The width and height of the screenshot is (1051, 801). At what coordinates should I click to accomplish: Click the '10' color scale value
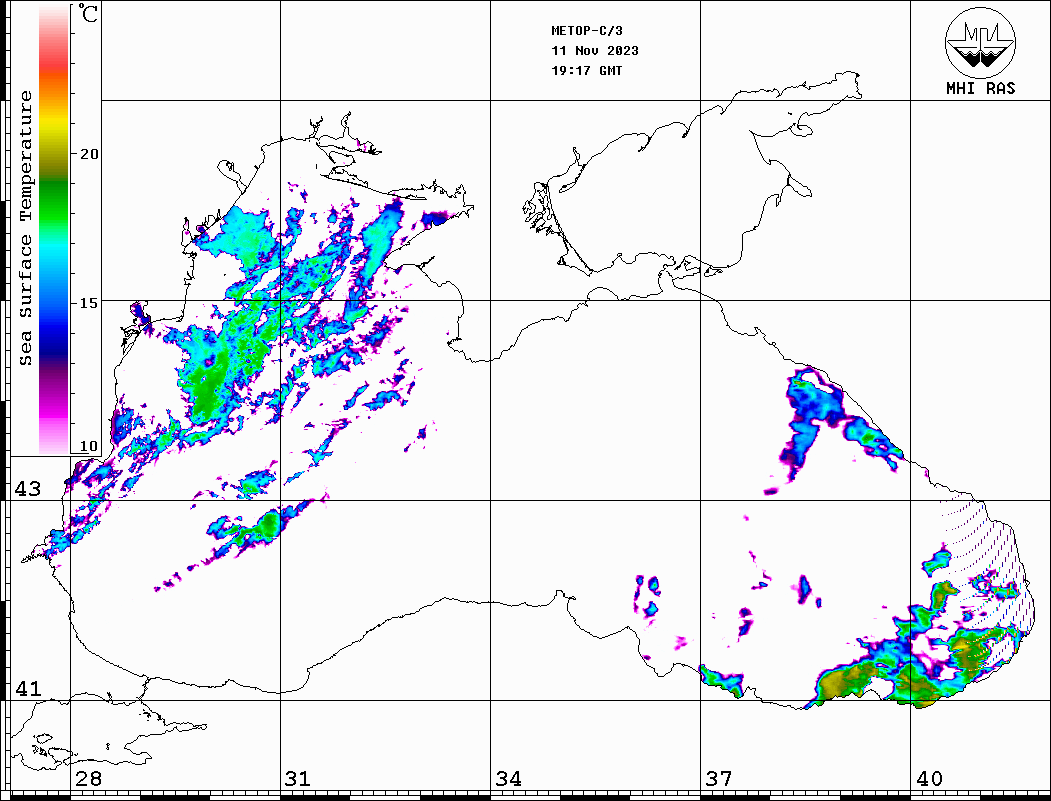tap(88, 446)
